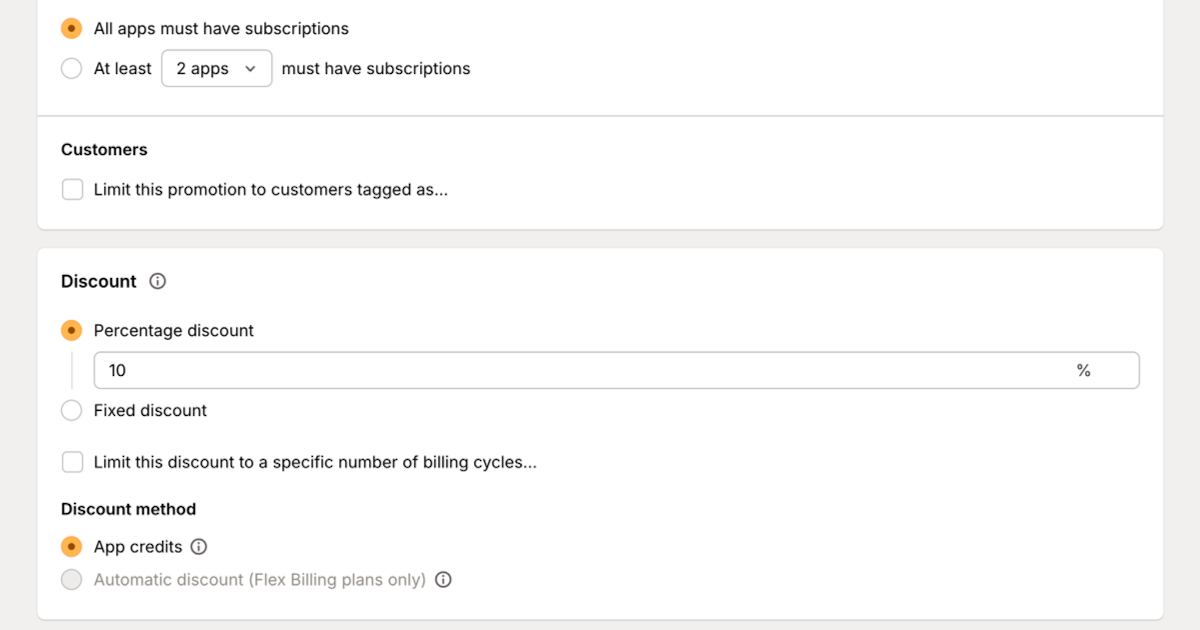Select "All apps must have subscriptions" radio
Image resolution: width=1200 pixels, height=630 pixels.
[x=71, y=29]
